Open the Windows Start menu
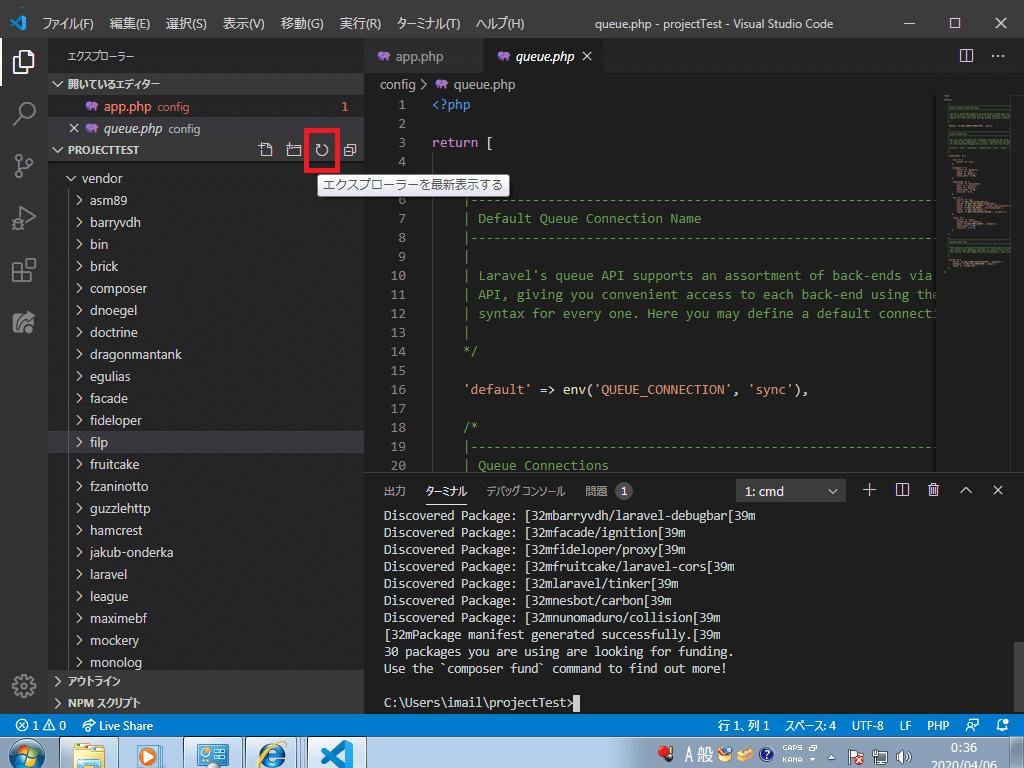The width and height of the screenshot is (1024, 768). pyautogui.click(x=26, y=753)
